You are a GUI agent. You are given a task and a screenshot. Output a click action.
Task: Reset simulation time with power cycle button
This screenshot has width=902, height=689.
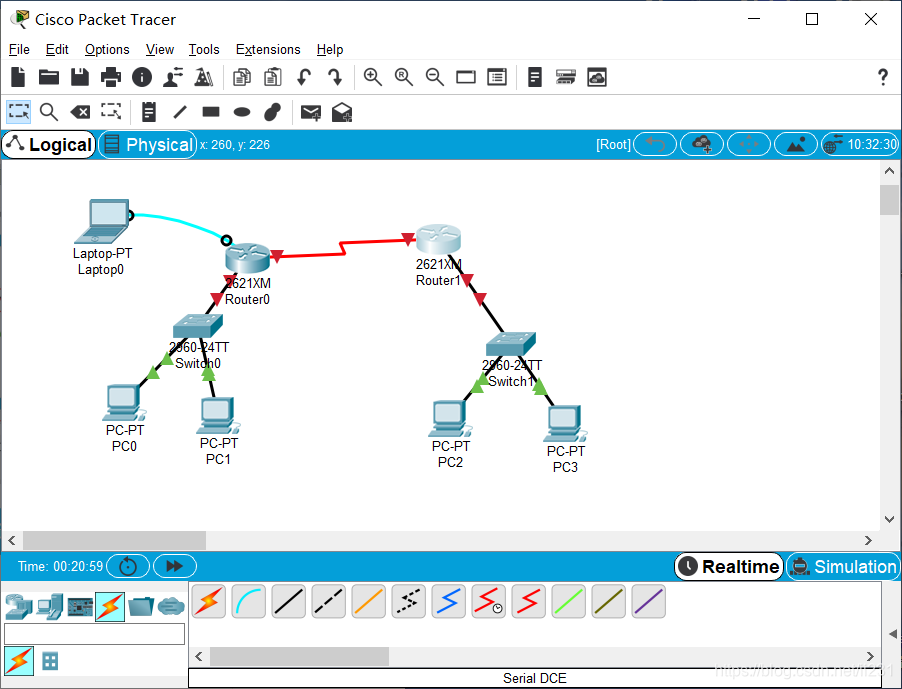[x=128, y=566]
